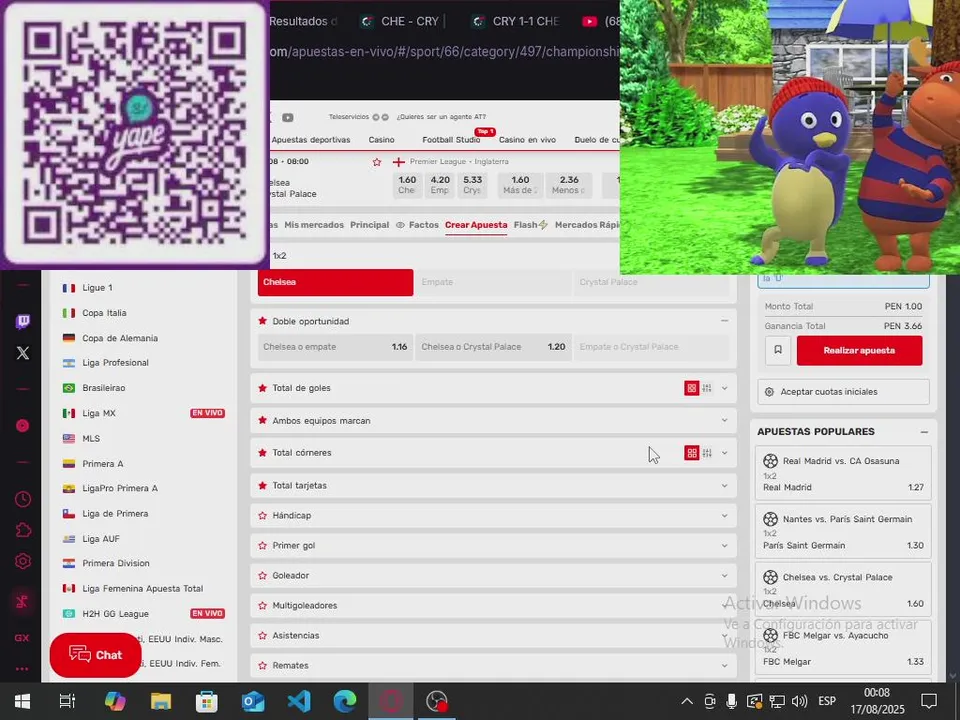Viewport: 960px width, 720px height.
Task: Expand the Total córneres market chevron
Action: [x=725, y=453]
